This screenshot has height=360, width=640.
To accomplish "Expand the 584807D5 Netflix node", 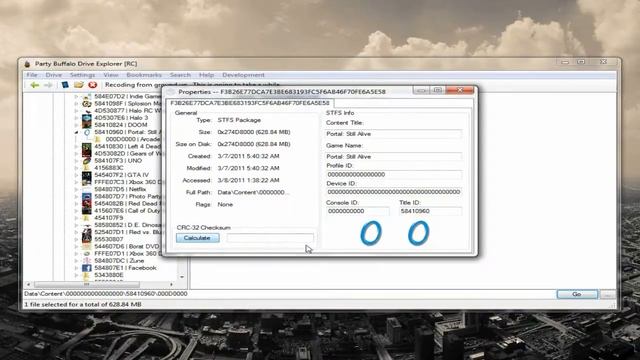I will pos(76,189).
